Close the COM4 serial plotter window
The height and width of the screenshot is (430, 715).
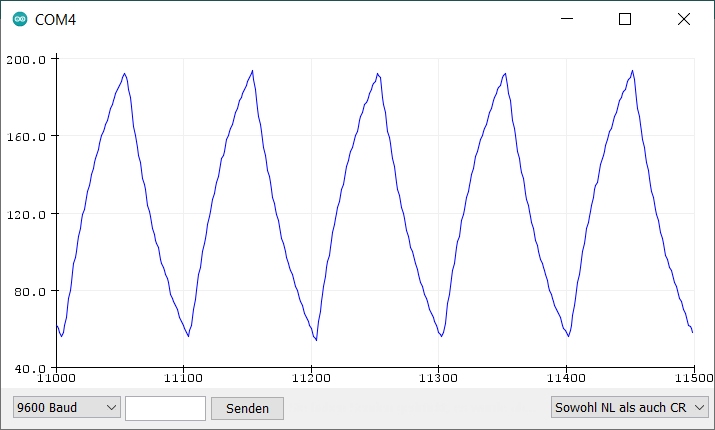pyautogui.click(x=684, y=19)
